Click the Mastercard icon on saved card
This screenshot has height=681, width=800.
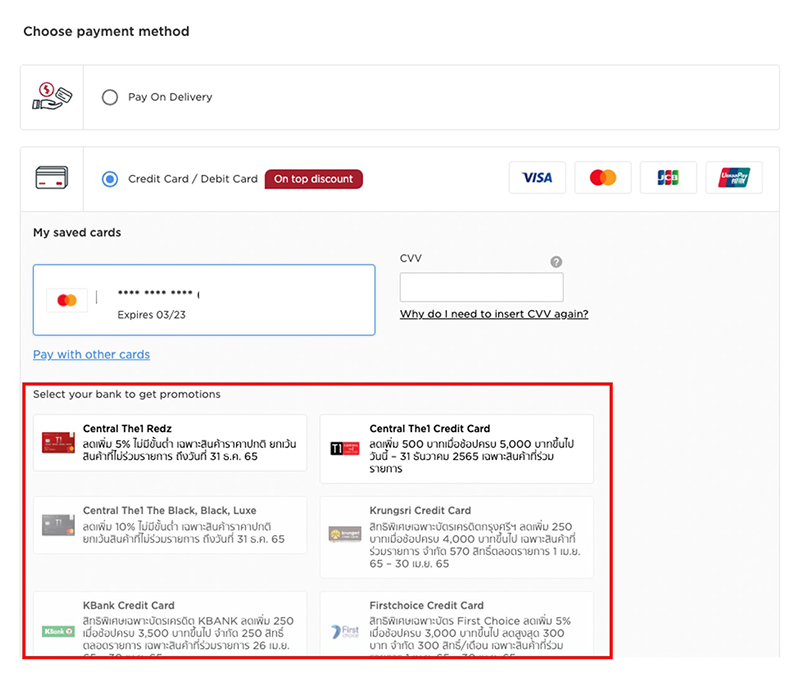[67, 300]
